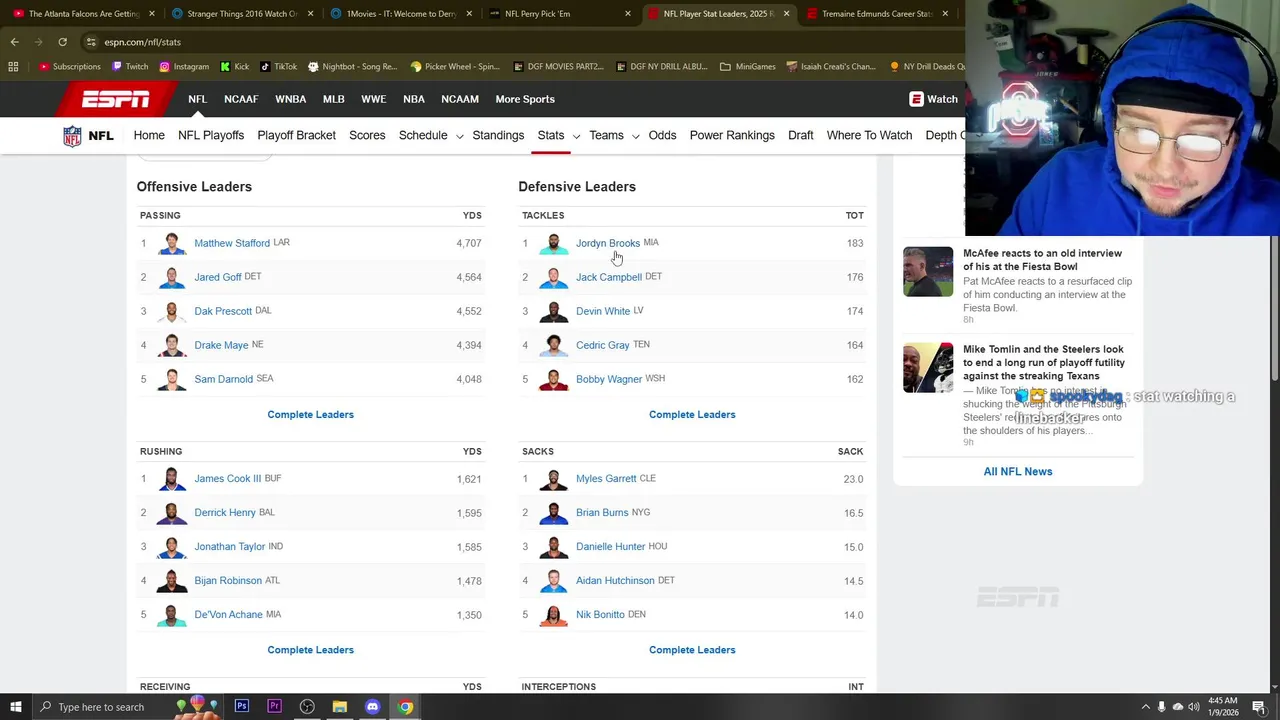Screen dimensions: 1280x720
Task: Open the Nightbot Song Requests bookmark
Action: pyautogui.click(x=353, y=67)
